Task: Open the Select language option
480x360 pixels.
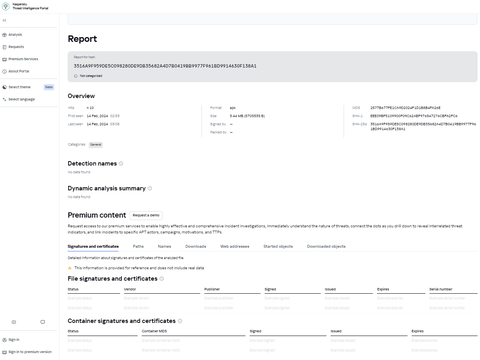Action: (x=19, y=99)
